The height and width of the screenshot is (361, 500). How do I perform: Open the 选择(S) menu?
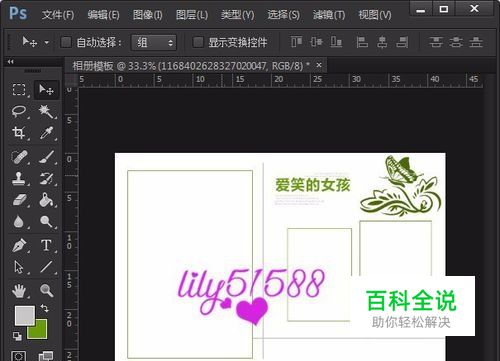pos(283,15)
